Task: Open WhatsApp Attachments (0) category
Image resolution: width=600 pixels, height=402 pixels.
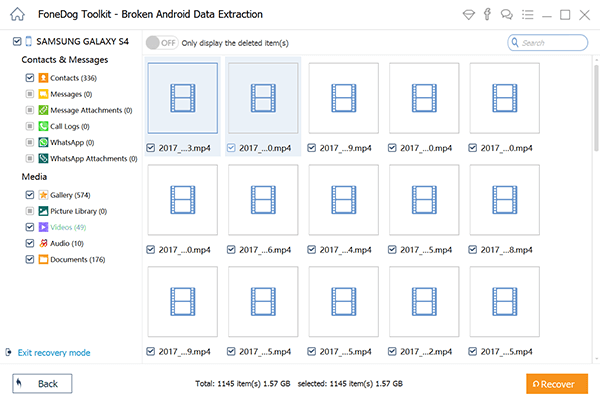Action: (94, 158)
